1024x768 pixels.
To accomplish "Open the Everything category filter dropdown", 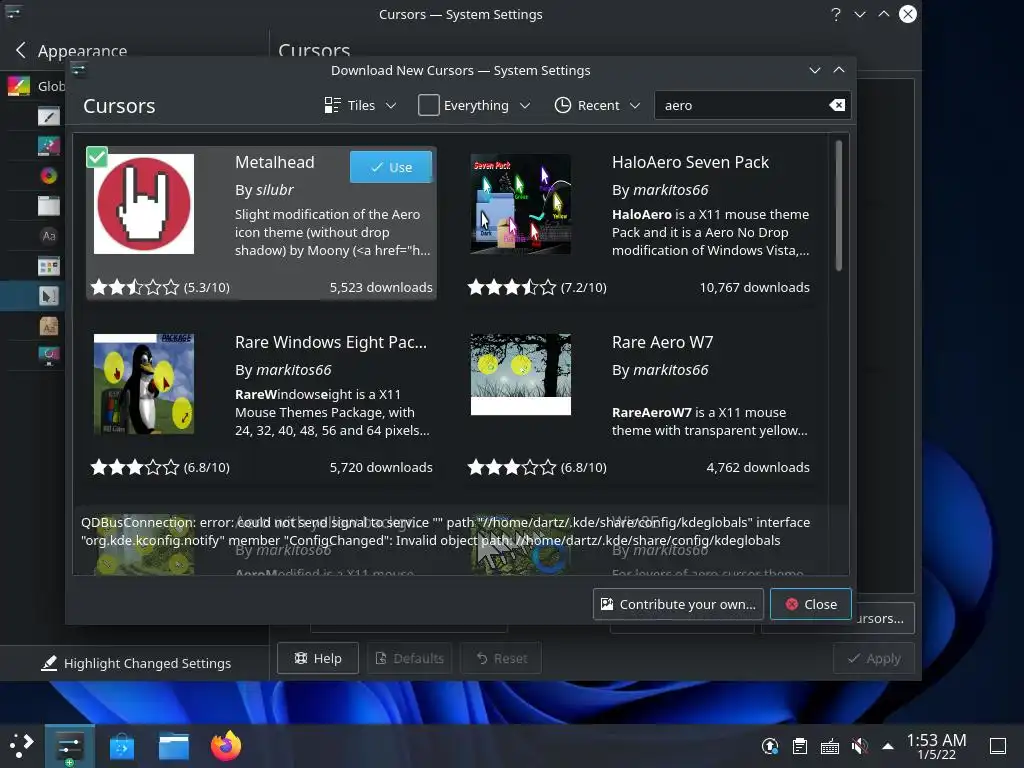I will click(475, 105).
